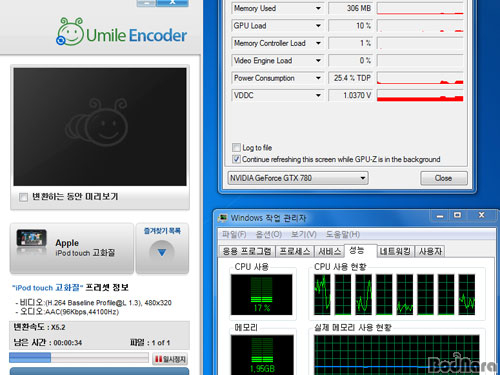Screen dimensions: 500x375
Task: Uncheck Continue refreshing in background option
Action: 236,159
